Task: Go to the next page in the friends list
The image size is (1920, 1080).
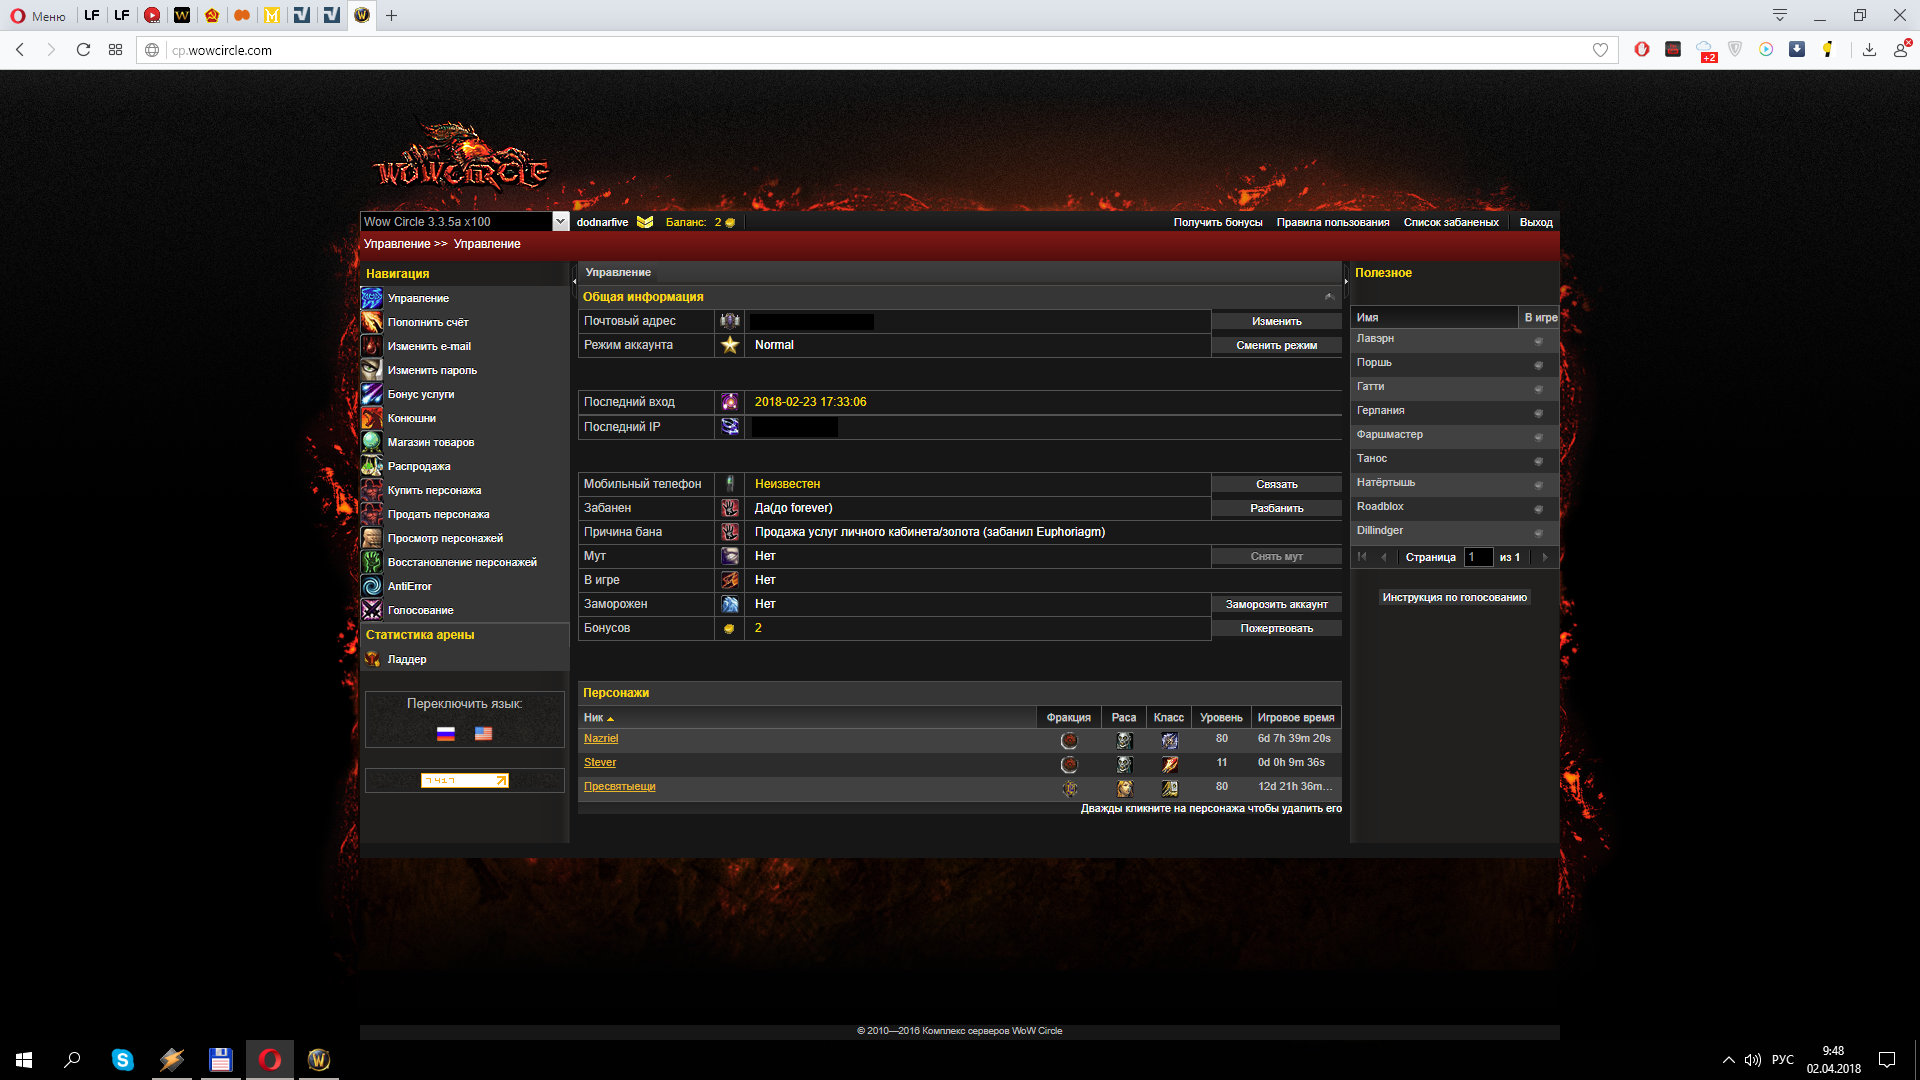Action: pos(1545,557)
